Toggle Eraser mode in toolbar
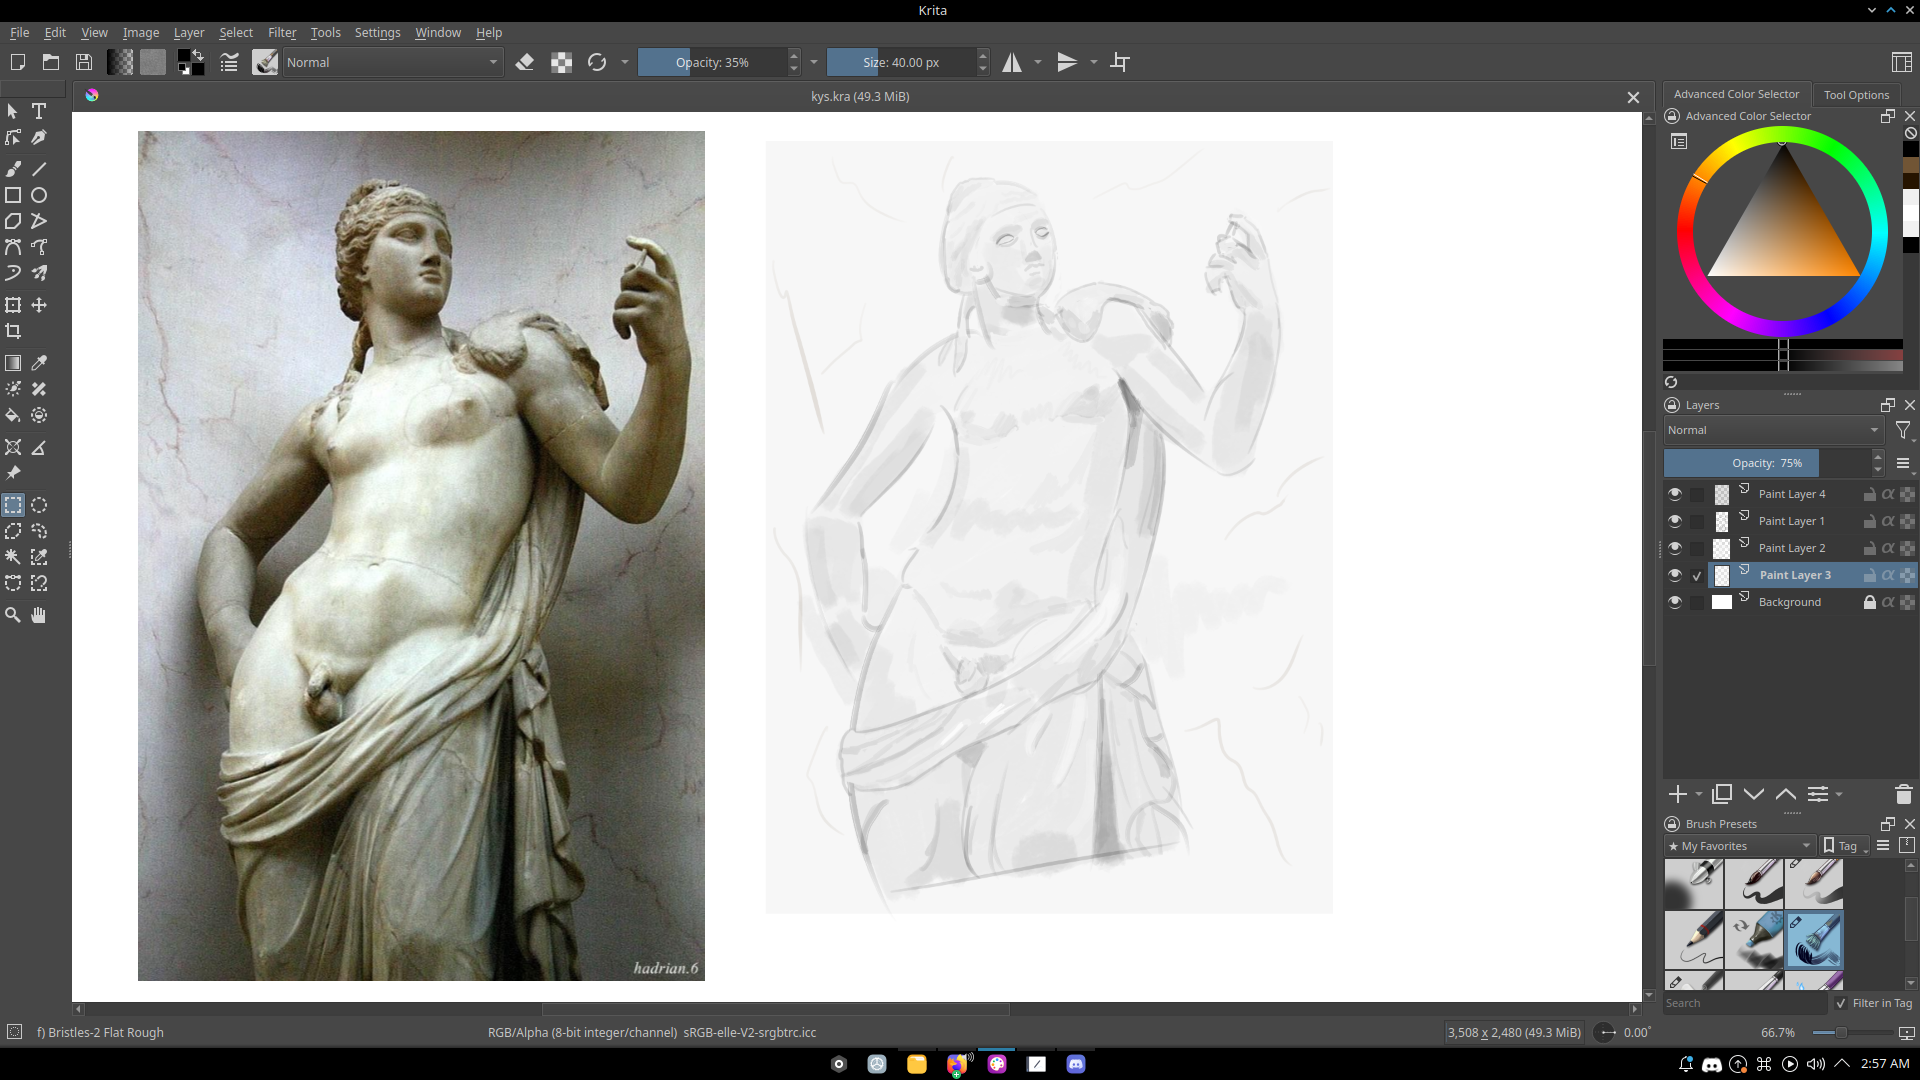This screenshot has height=1080, width=1920. pyautogui.click(x=525, y=62)
